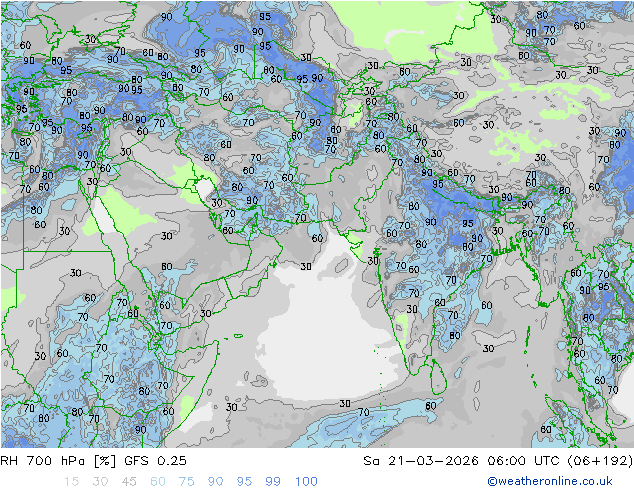The width and height of the screenshot is (634, 490).
Task: Click the "GFS 0.25" model label
Action: pyautogui.click(x=156, y=460)
